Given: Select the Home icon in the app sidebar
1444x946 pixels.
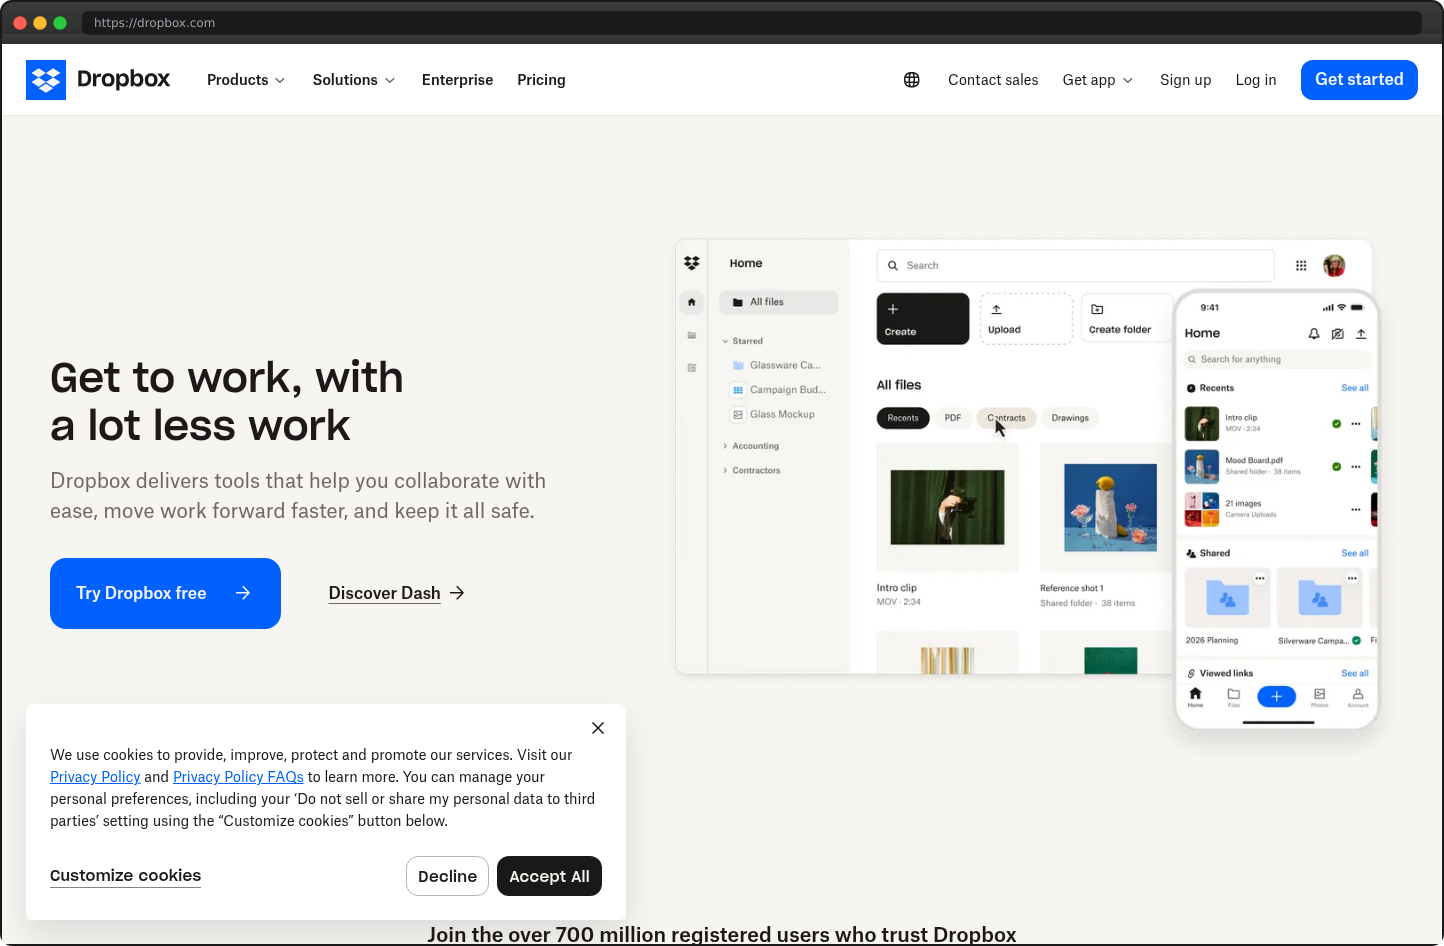Looking at the screenshot, I should [x=691, y=301].
